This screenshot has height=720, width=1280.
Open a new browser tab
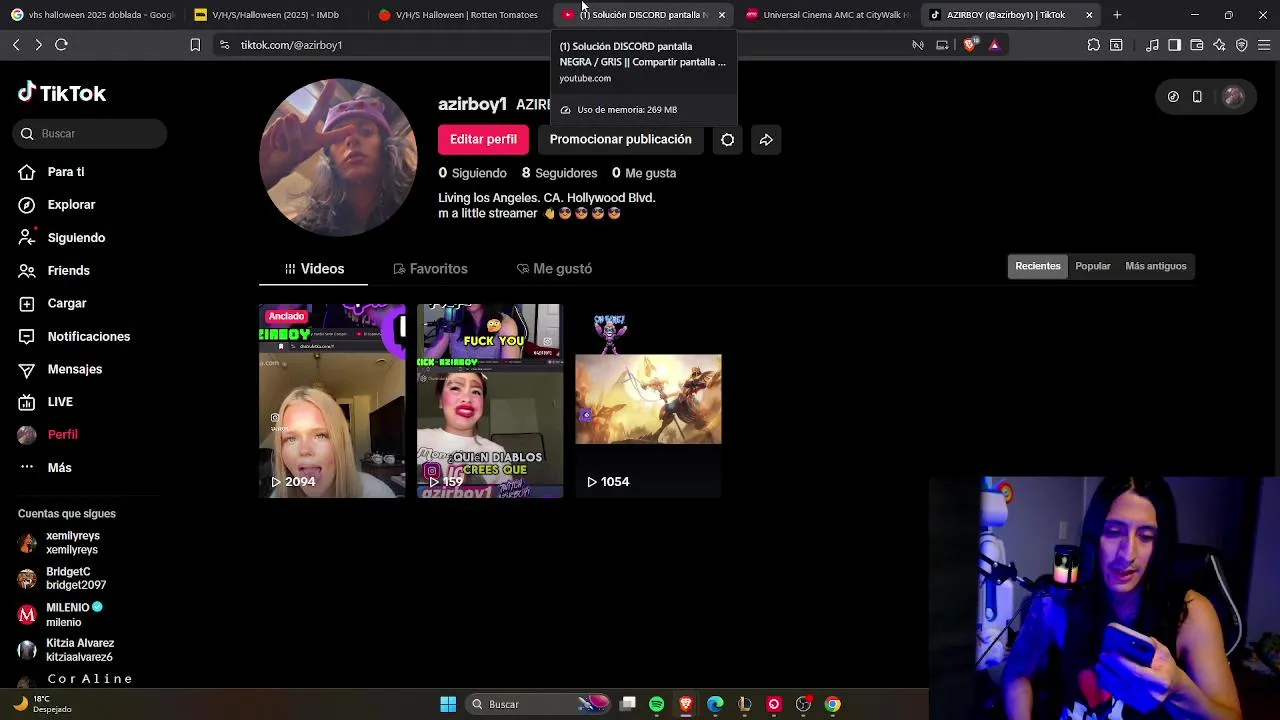[x=1117, y=15]
